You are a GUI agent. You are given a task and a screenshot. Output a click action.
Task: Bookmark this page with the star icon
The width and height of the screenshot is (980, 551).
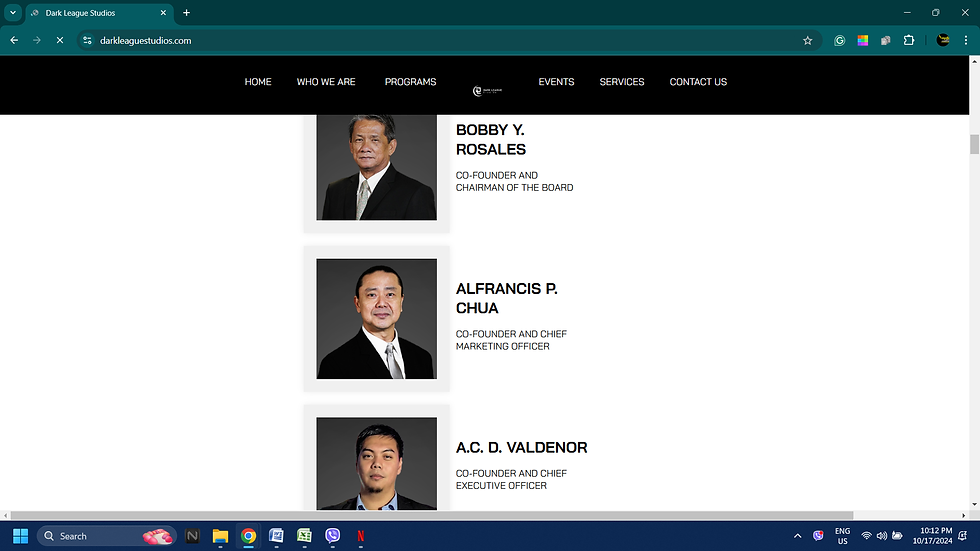(x=808, y=40)
